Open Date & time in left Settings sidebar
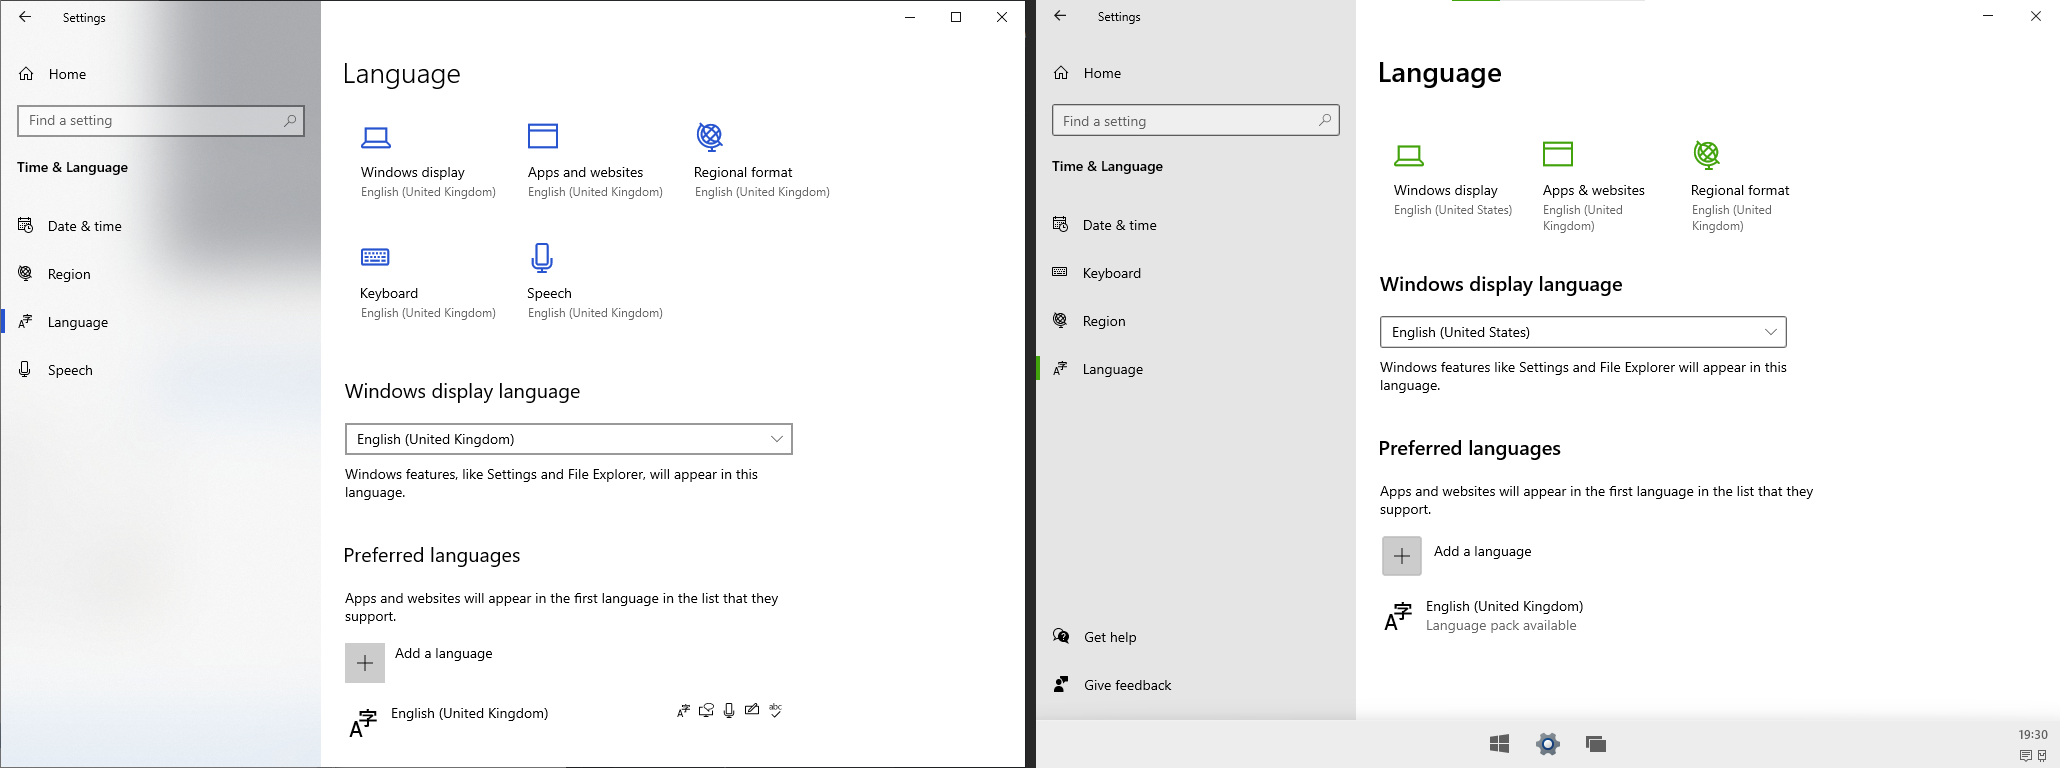The height and width of the screenshot is (768, 2060). pyautogui.click(x=160, y=226)
